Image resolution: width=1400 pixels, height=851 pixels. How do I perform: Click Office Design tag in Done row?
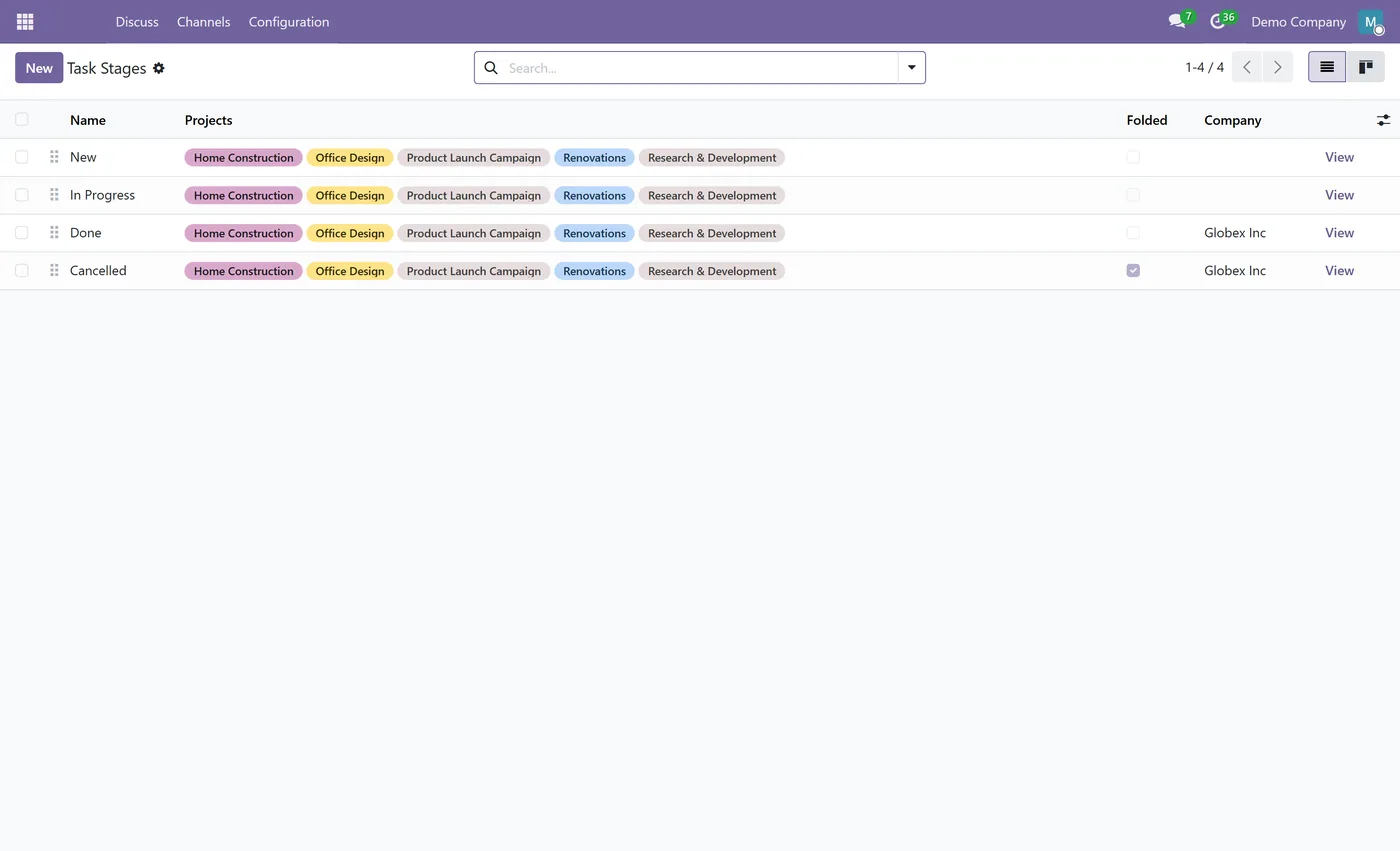pos(349,233)
